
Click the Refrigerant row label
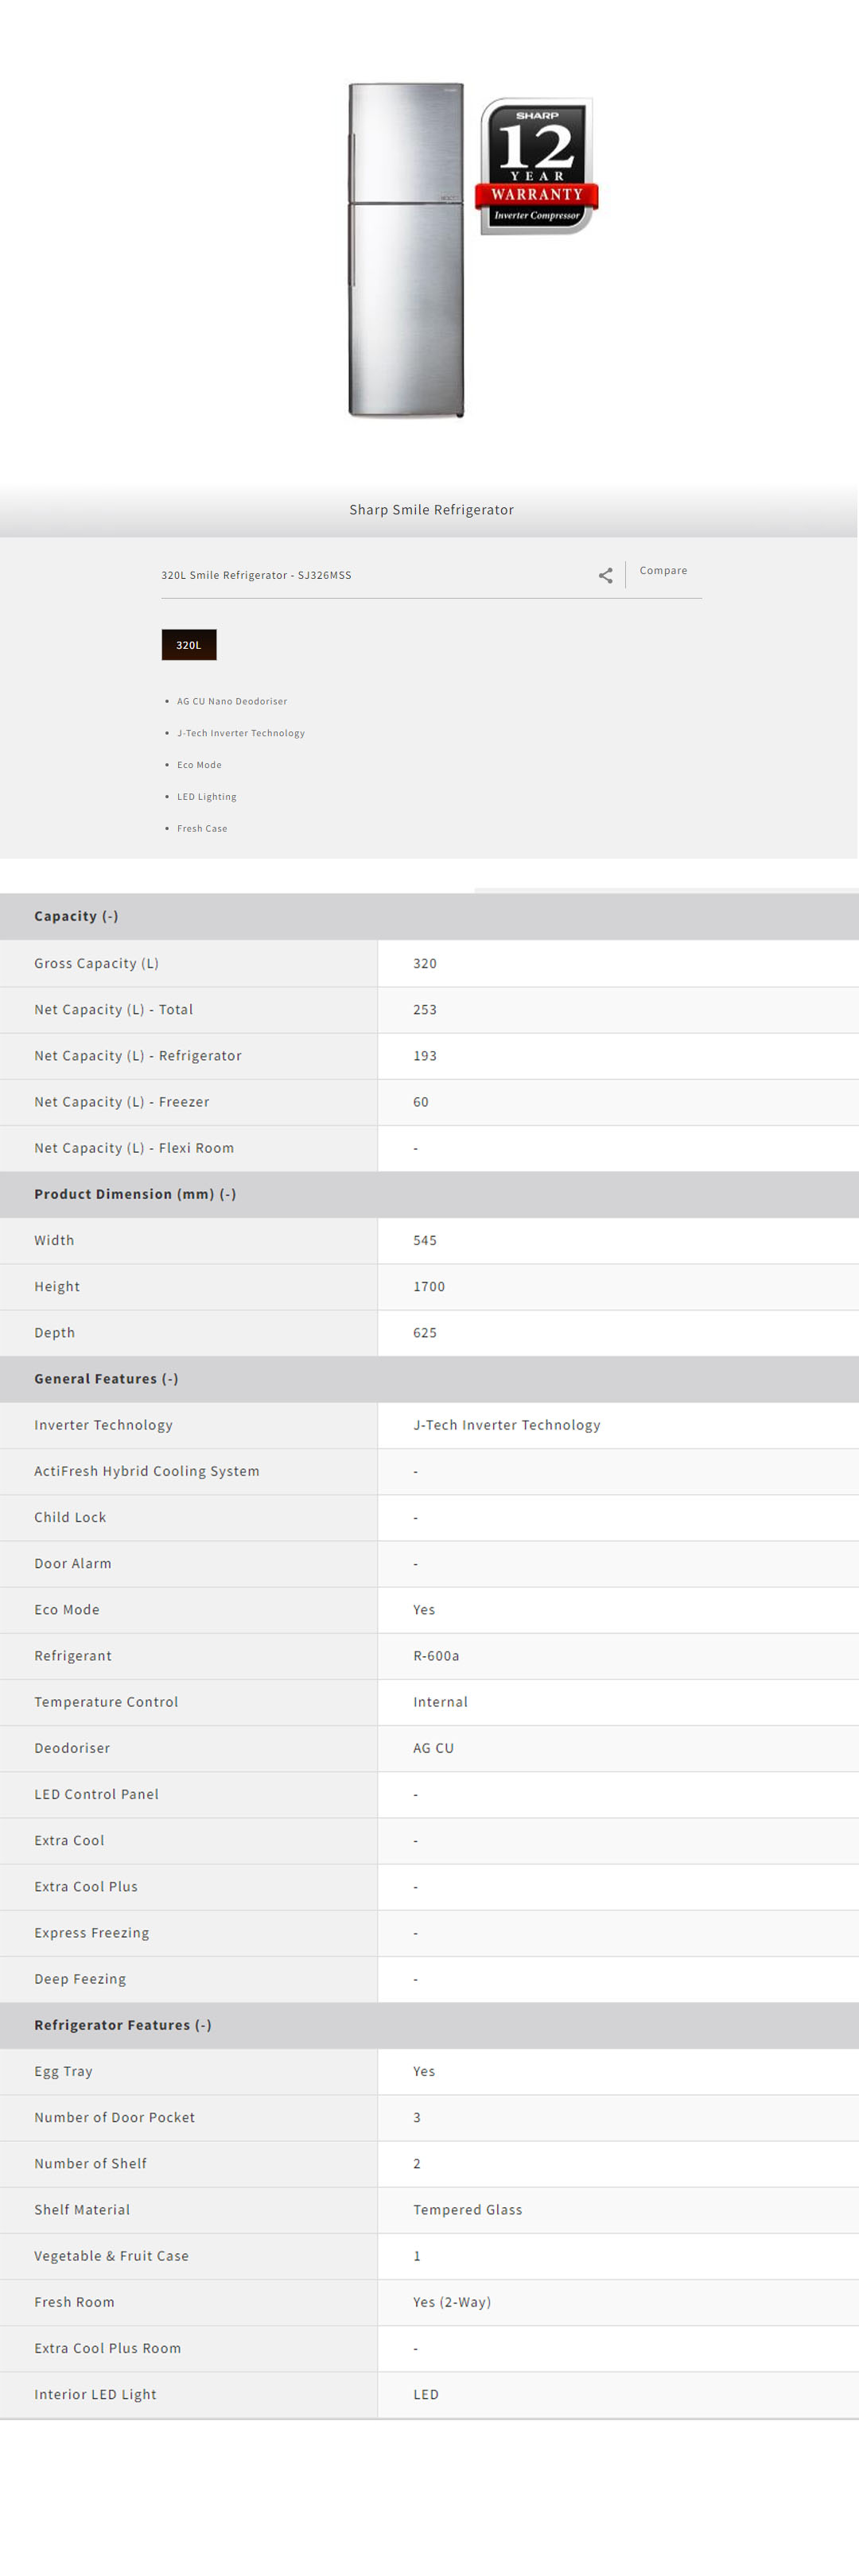click(x=73, y=1656)
